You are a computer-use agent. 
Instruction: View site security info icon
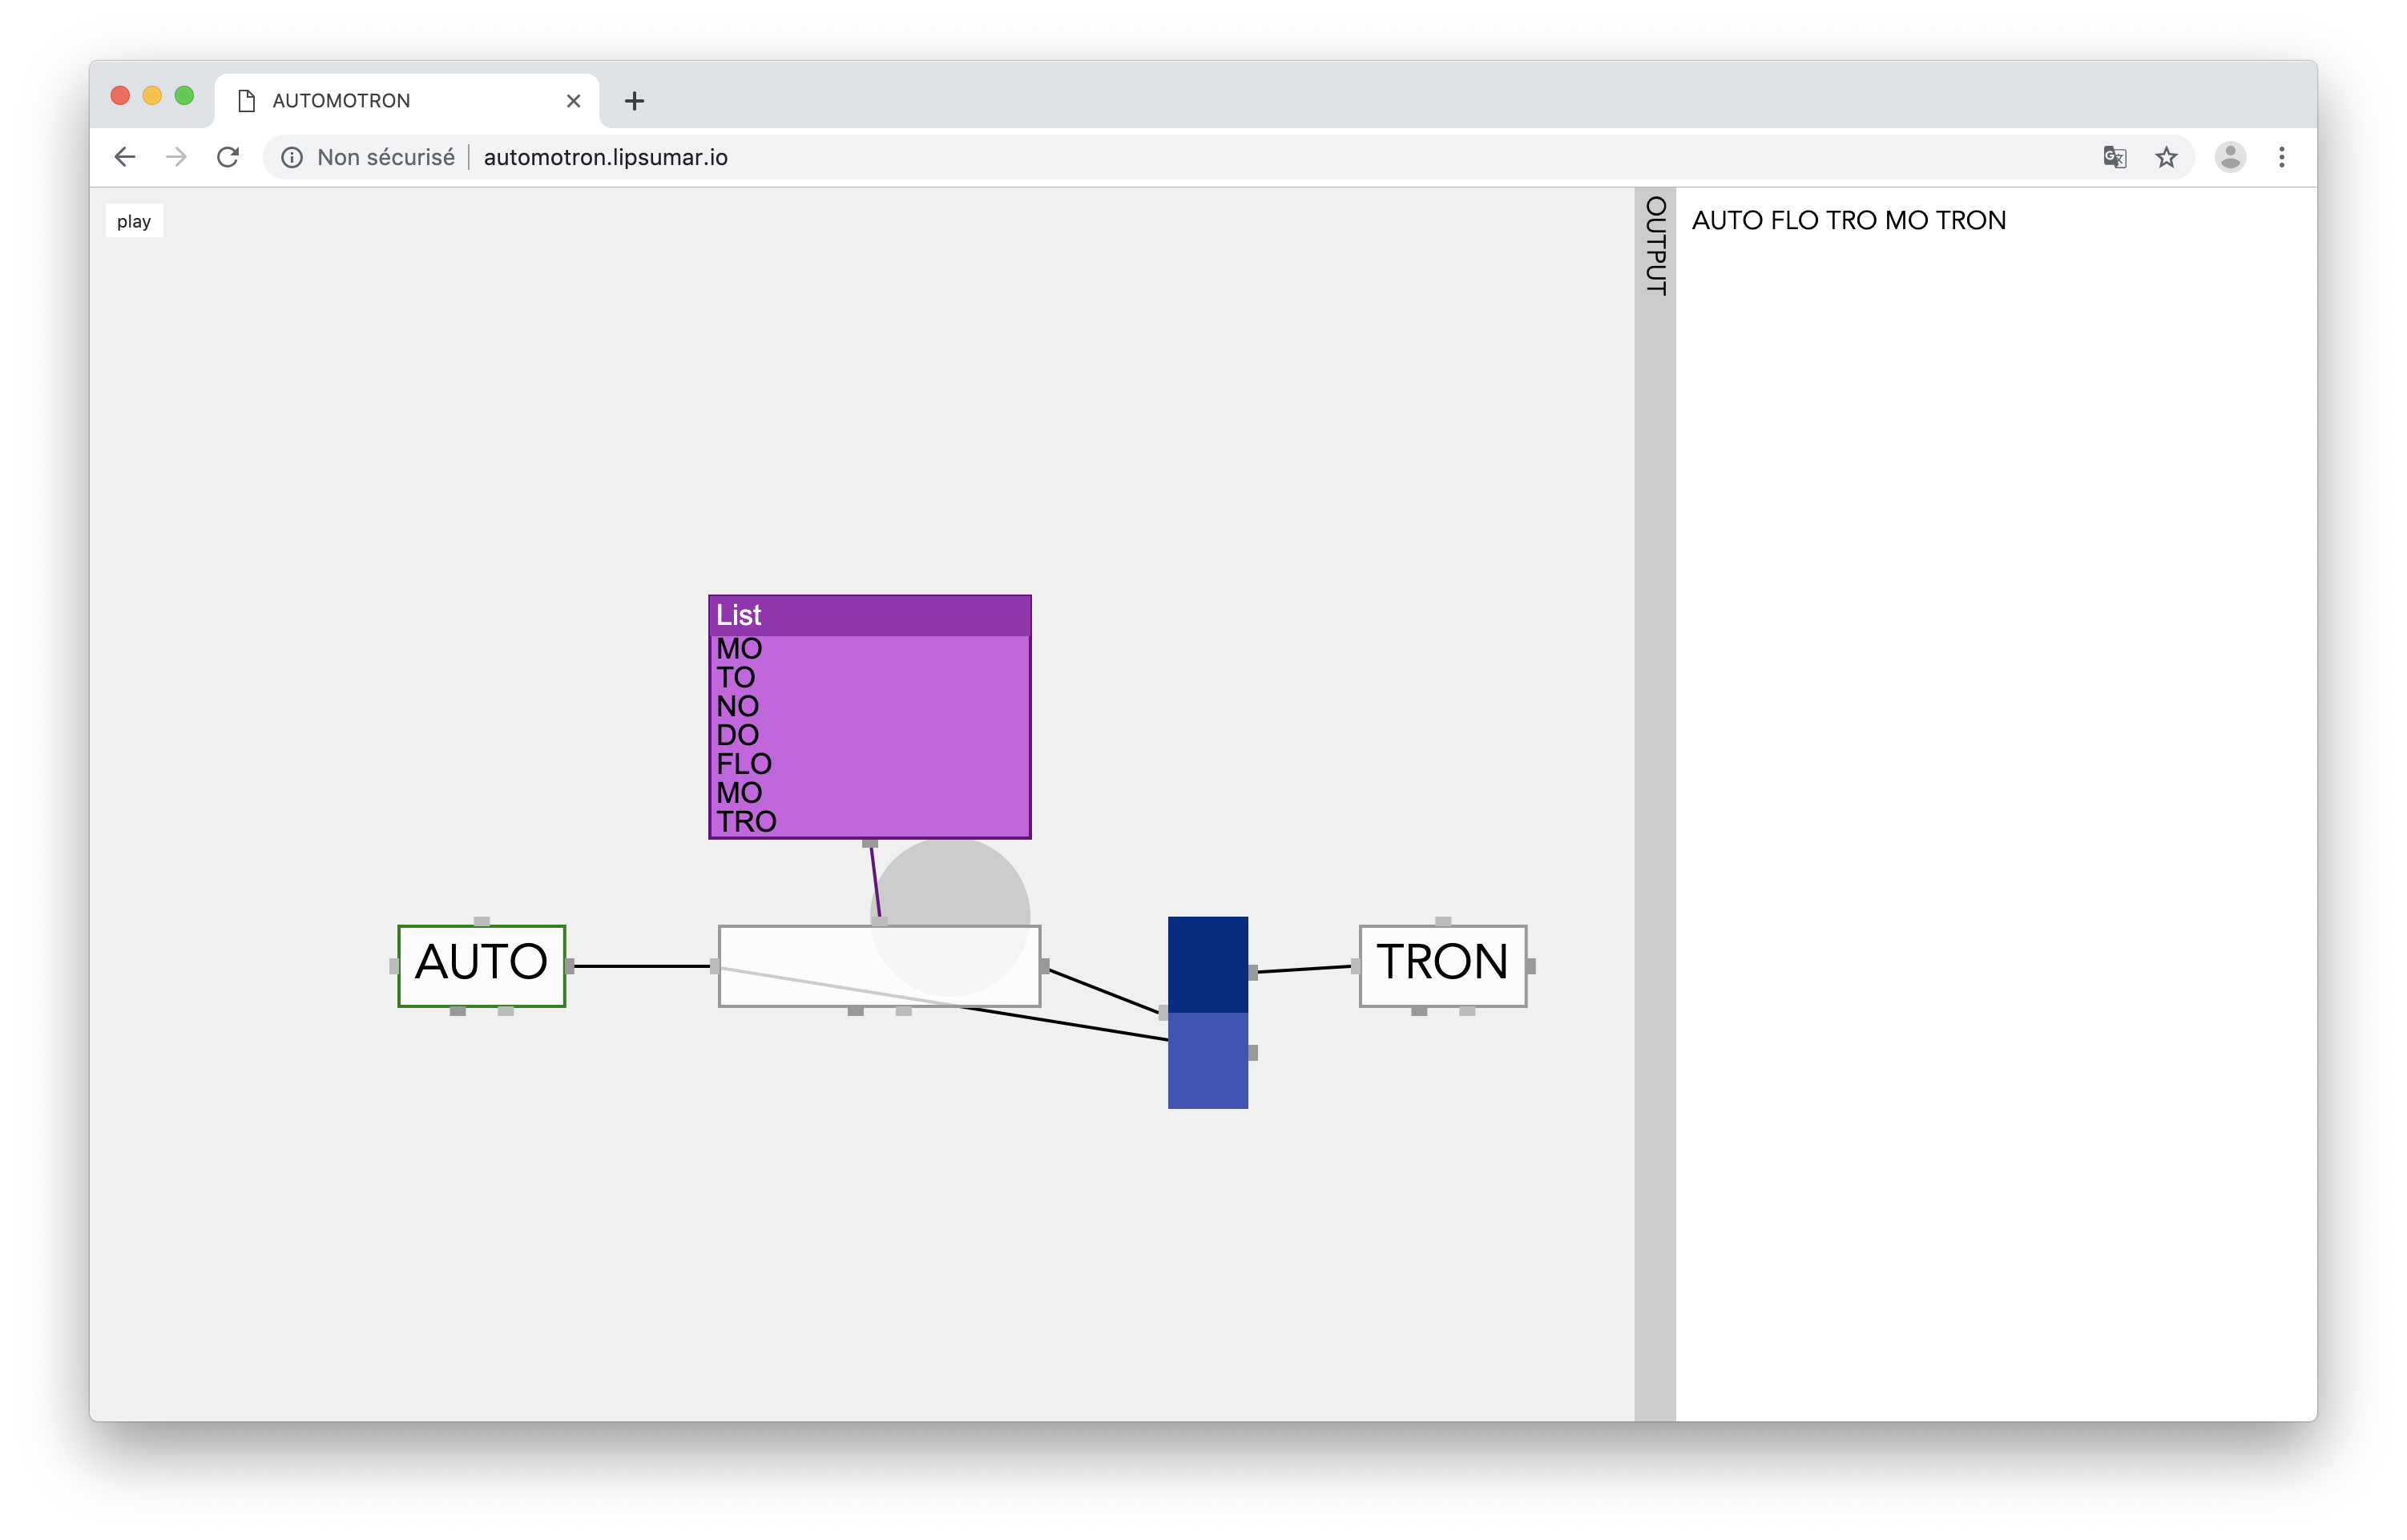(x=292, y=157)
